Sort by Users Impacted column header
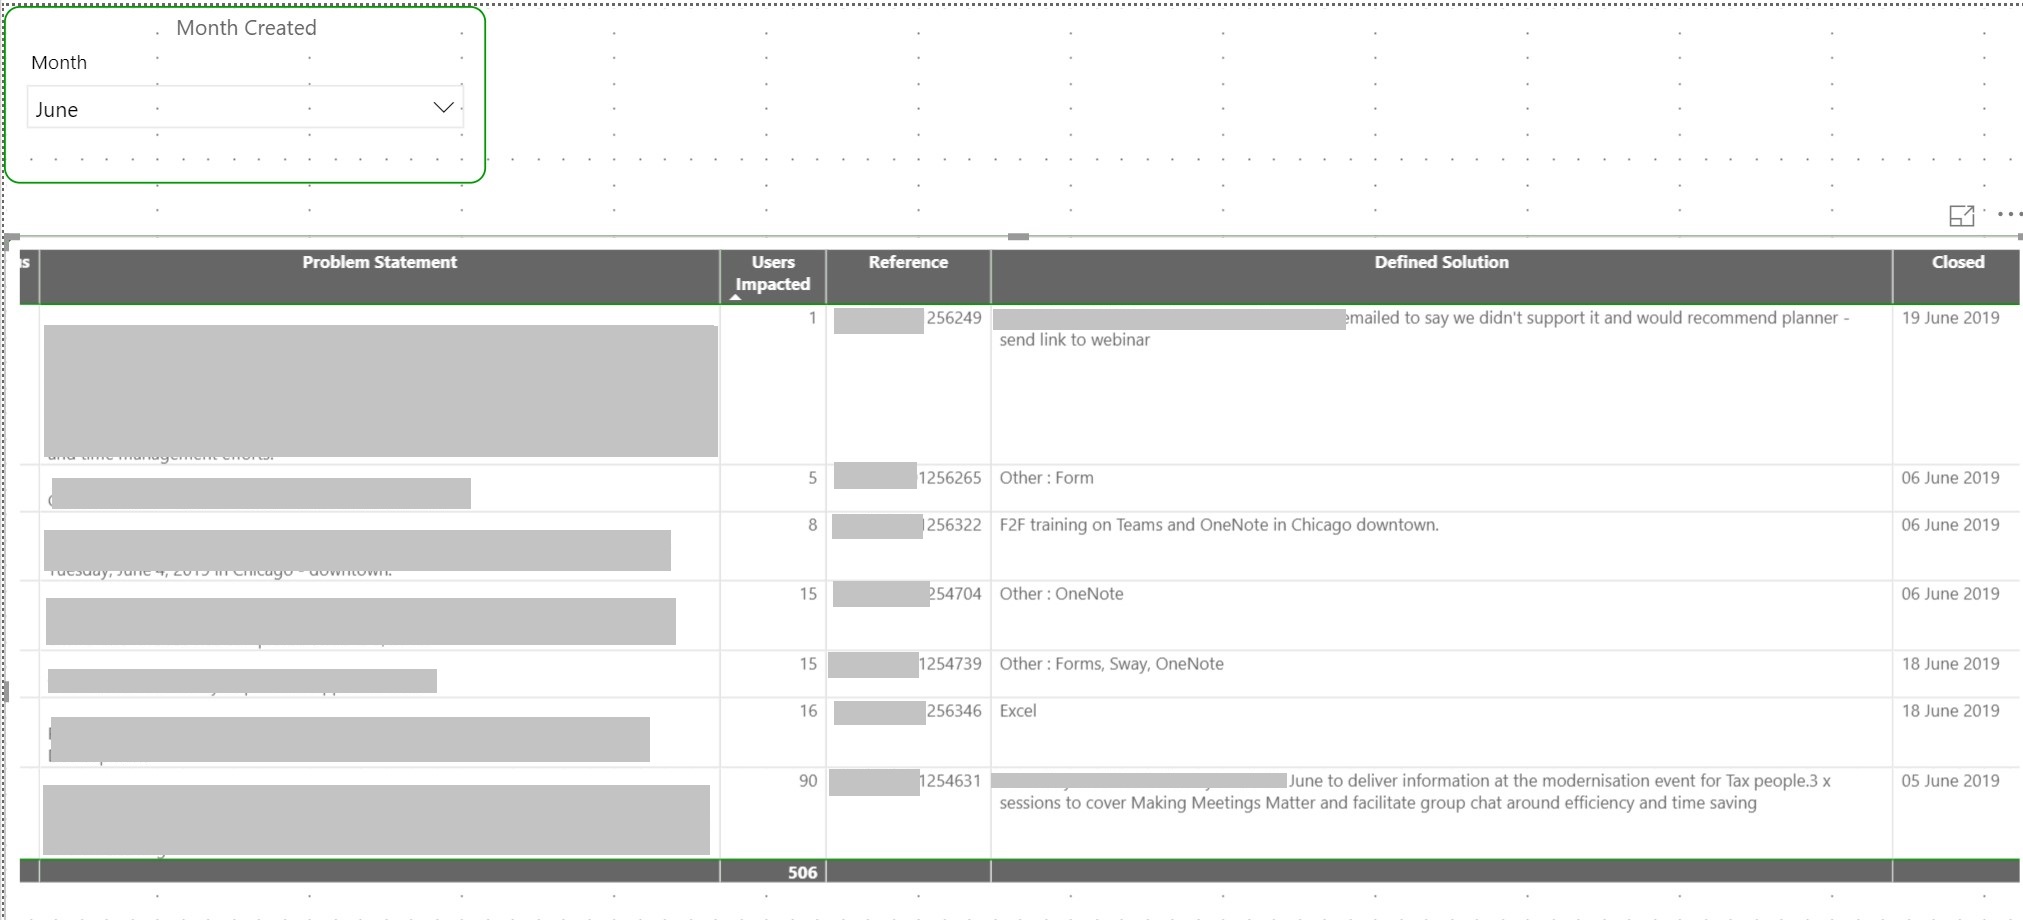Viewport: 2023px width, 920px height. point(773,273)
